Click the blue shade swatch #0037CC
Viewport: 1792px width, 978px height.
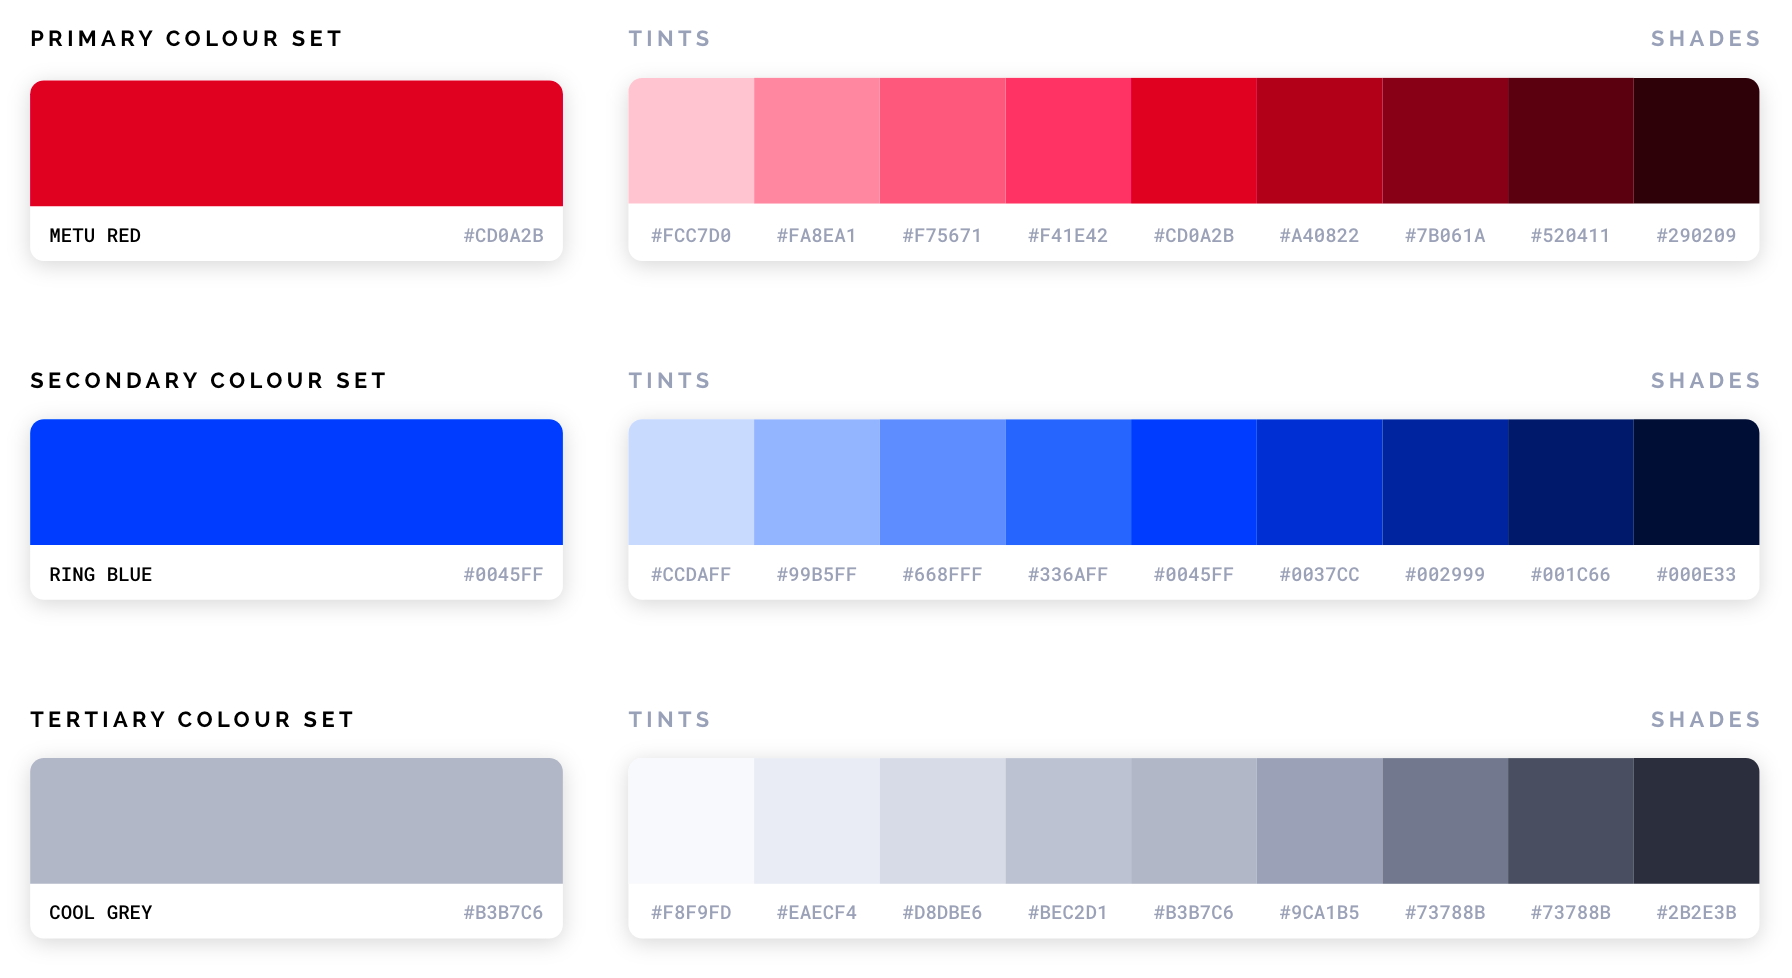[x=1320, y=482]
